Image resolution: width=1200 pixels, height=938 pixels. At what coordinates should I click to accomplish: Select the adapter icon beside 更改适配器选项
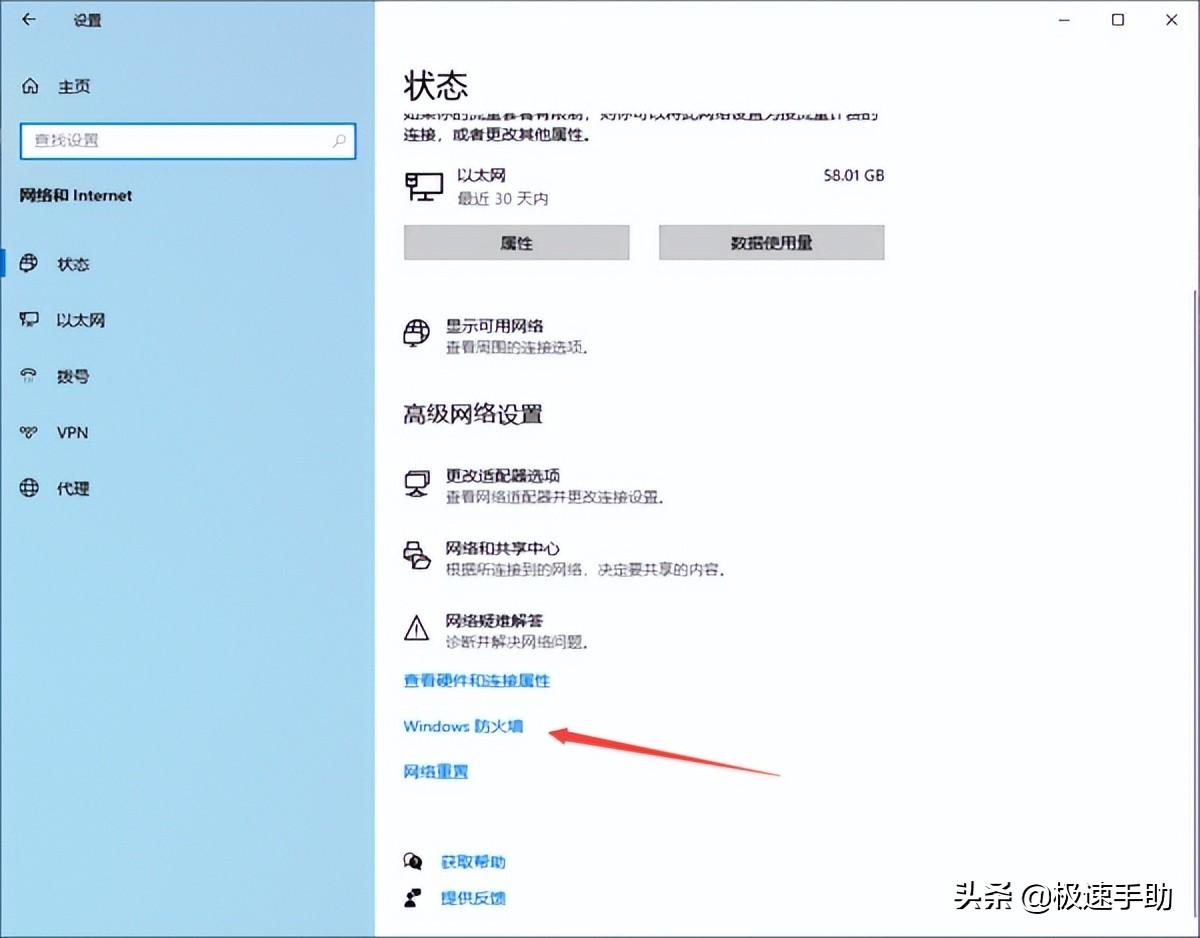point(417,485)
